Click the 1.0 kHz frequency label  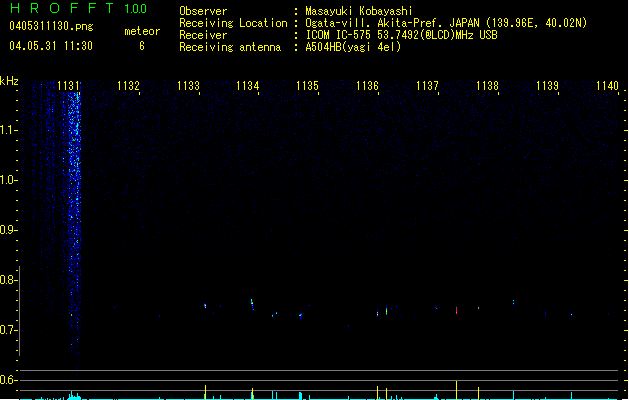pyautogui.click(x=8, y=180)
